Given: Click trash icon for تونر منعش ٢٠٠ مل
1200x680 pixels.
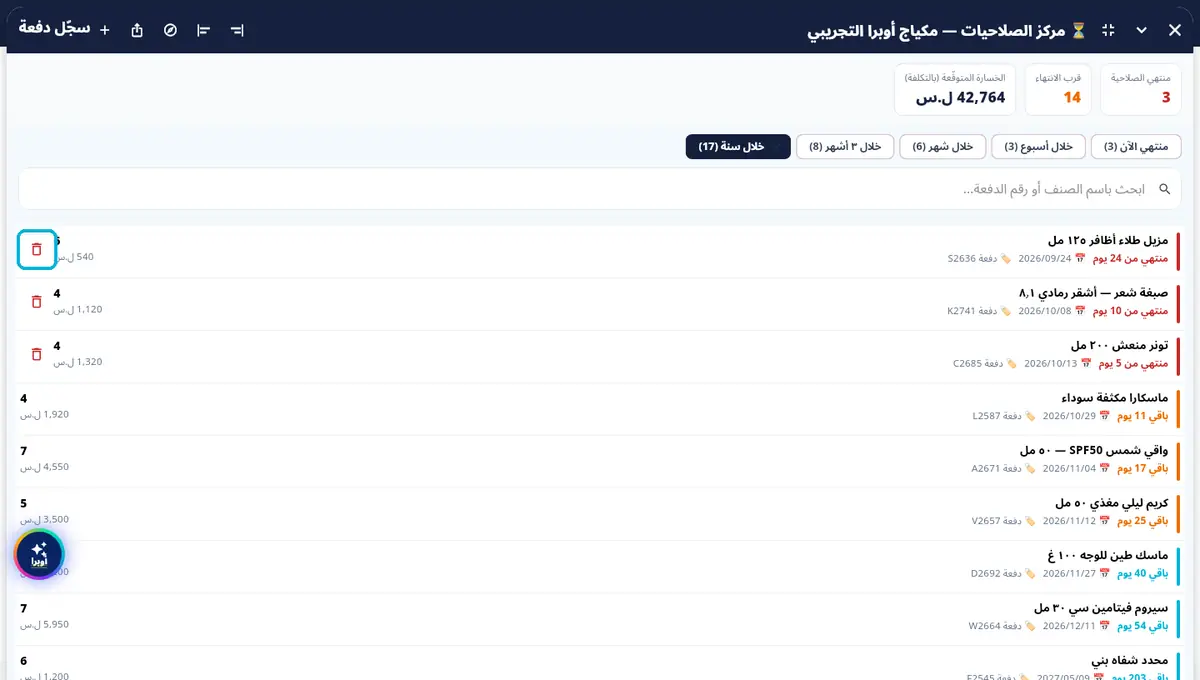Looking at the screenshot, I should pyautogui.click(x=37, y=353).
